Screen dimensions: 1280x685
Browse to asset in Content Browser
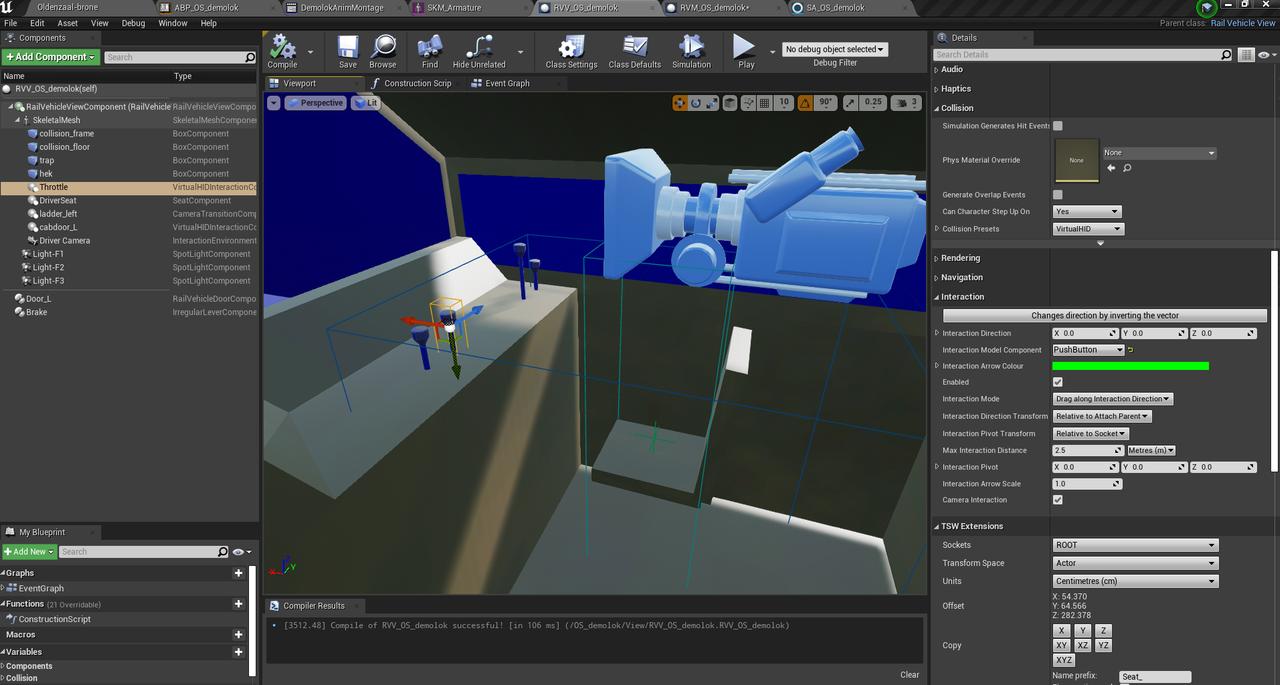tap(383, 51)
